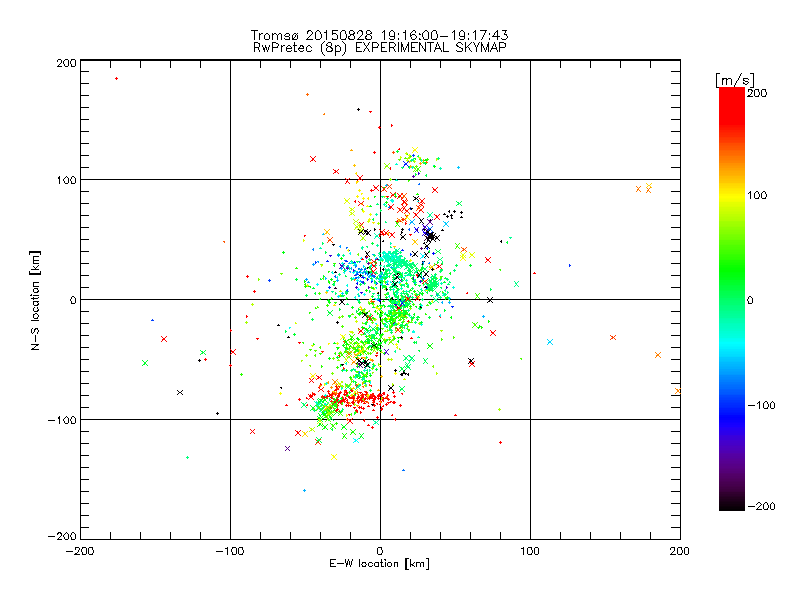Click the purple X marker near x=-62, y=-125
Viewport: 800px width, 600px height.
click(x=287, y=448)
